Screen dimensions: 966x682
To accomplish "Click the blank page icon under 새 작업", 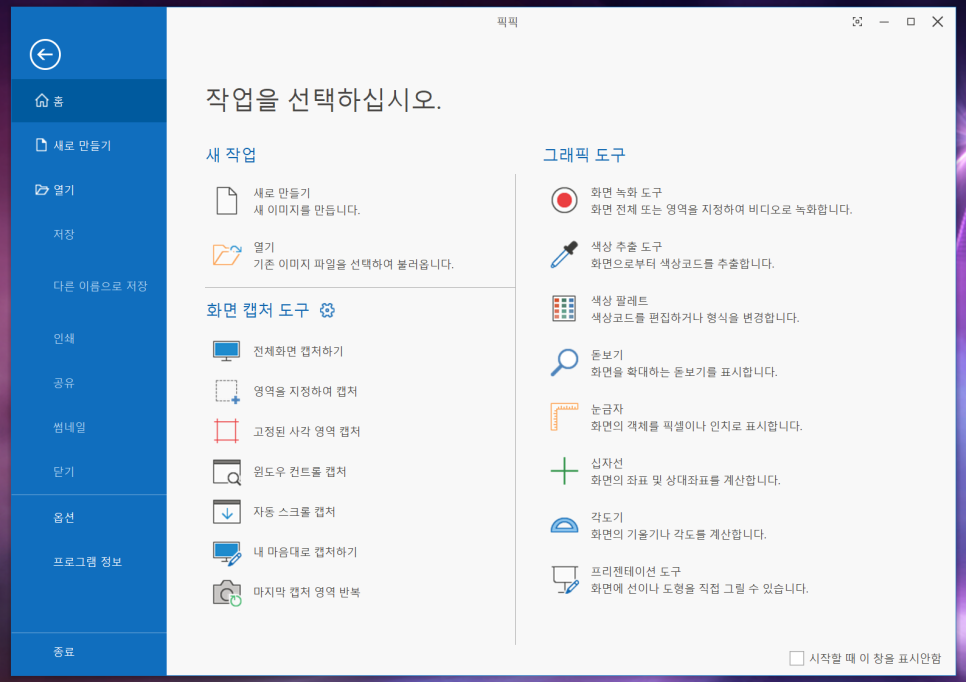I will pos(227,201).
